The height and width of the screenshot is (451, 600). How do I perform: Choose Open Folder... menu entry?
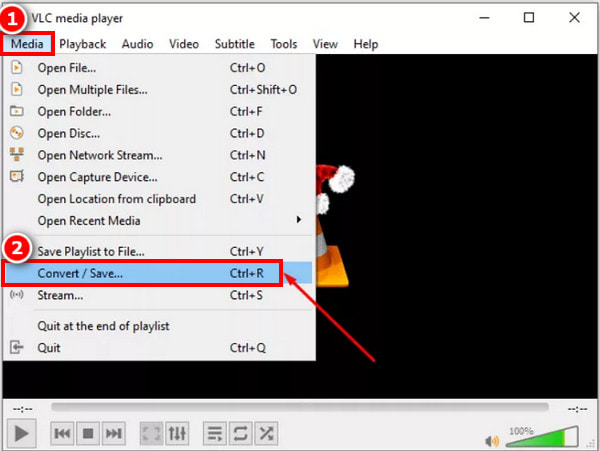[159, 111]
